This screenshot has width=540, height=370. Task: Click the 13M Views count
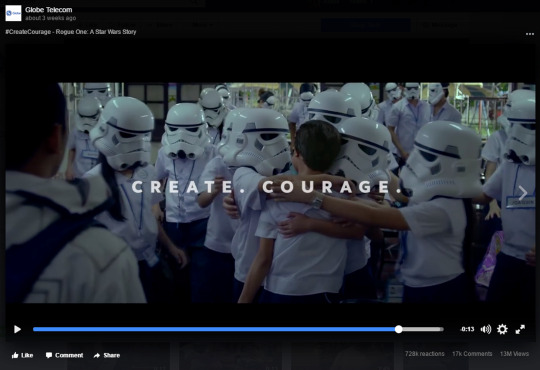514,354
